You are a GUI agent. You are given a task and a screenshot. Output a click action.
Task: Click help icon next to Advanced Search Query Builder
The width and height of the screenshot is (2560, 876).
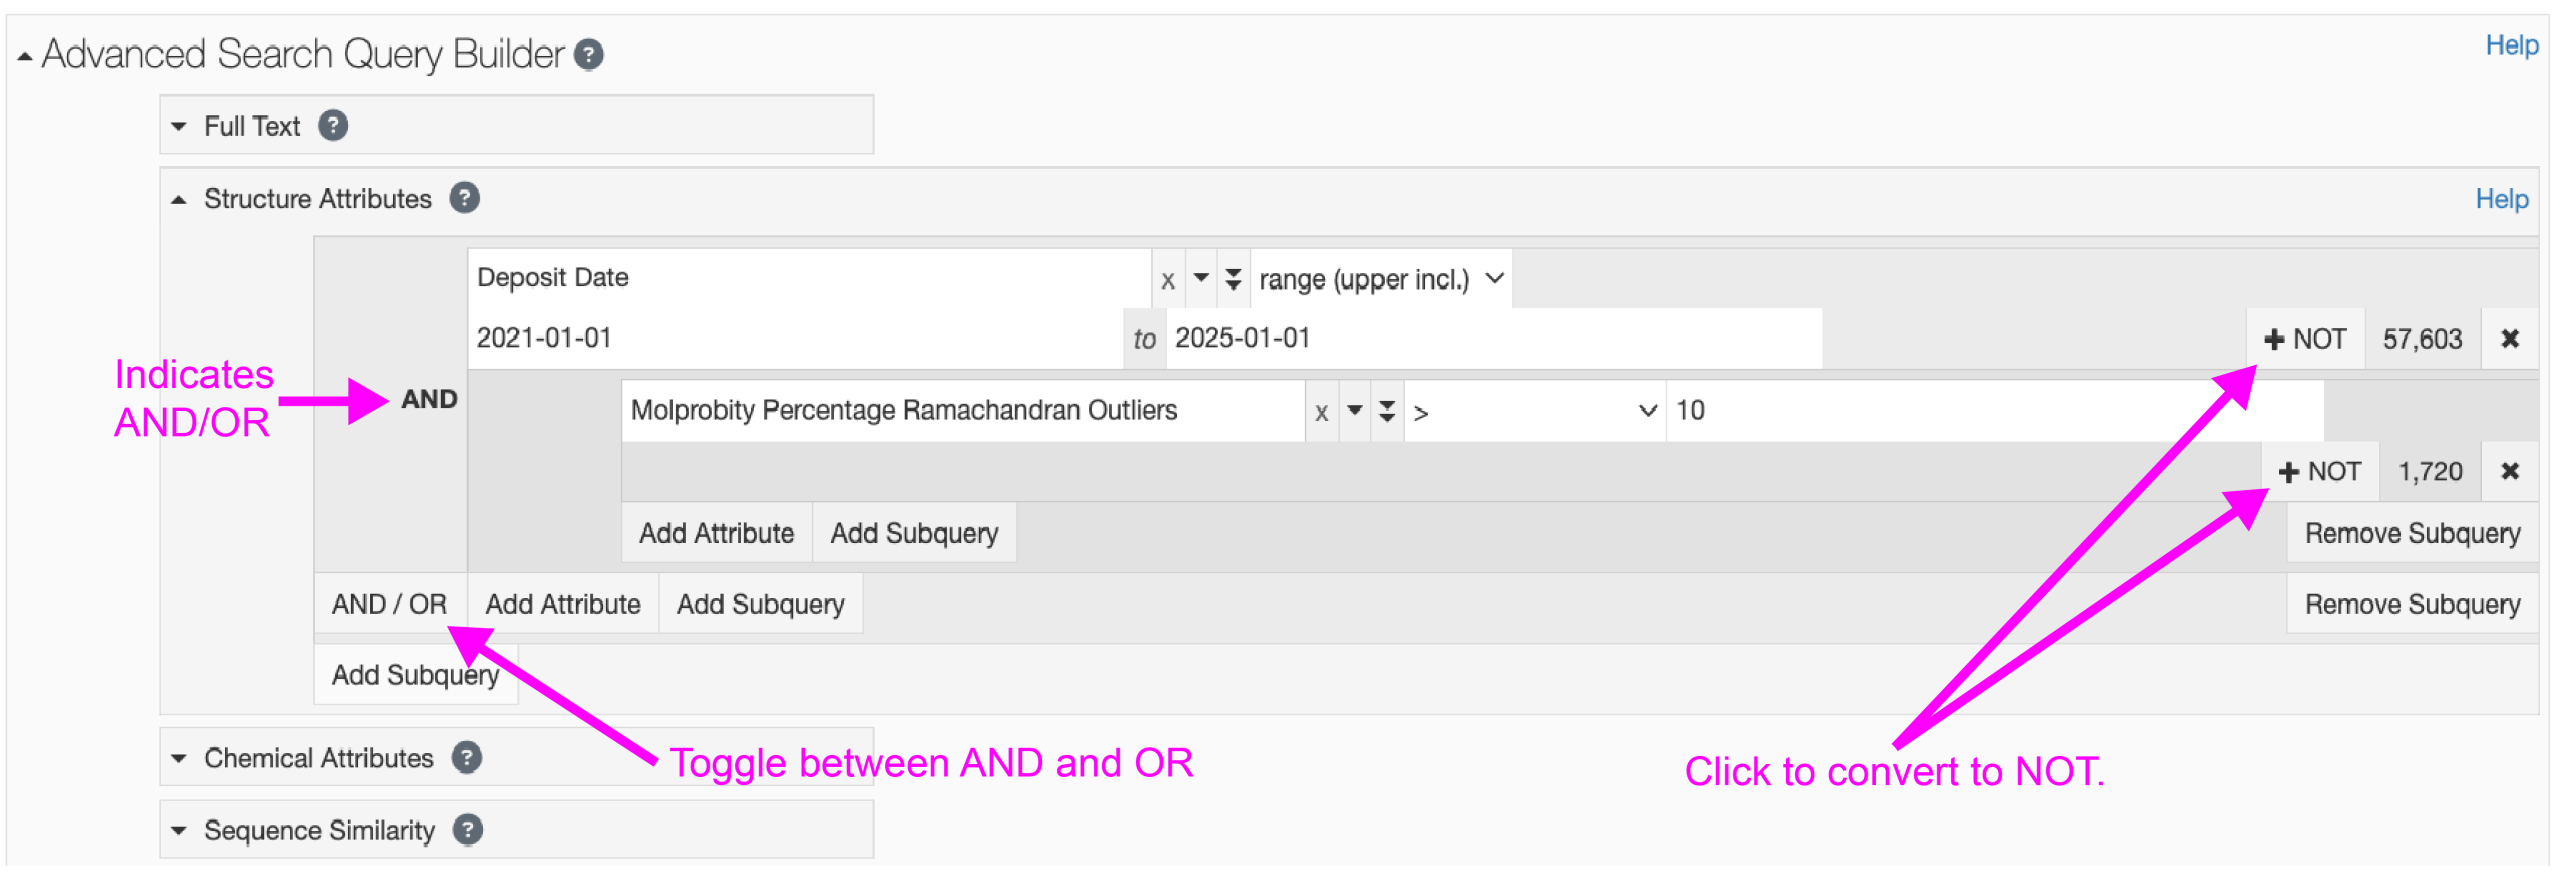click(x=588, y=55)
